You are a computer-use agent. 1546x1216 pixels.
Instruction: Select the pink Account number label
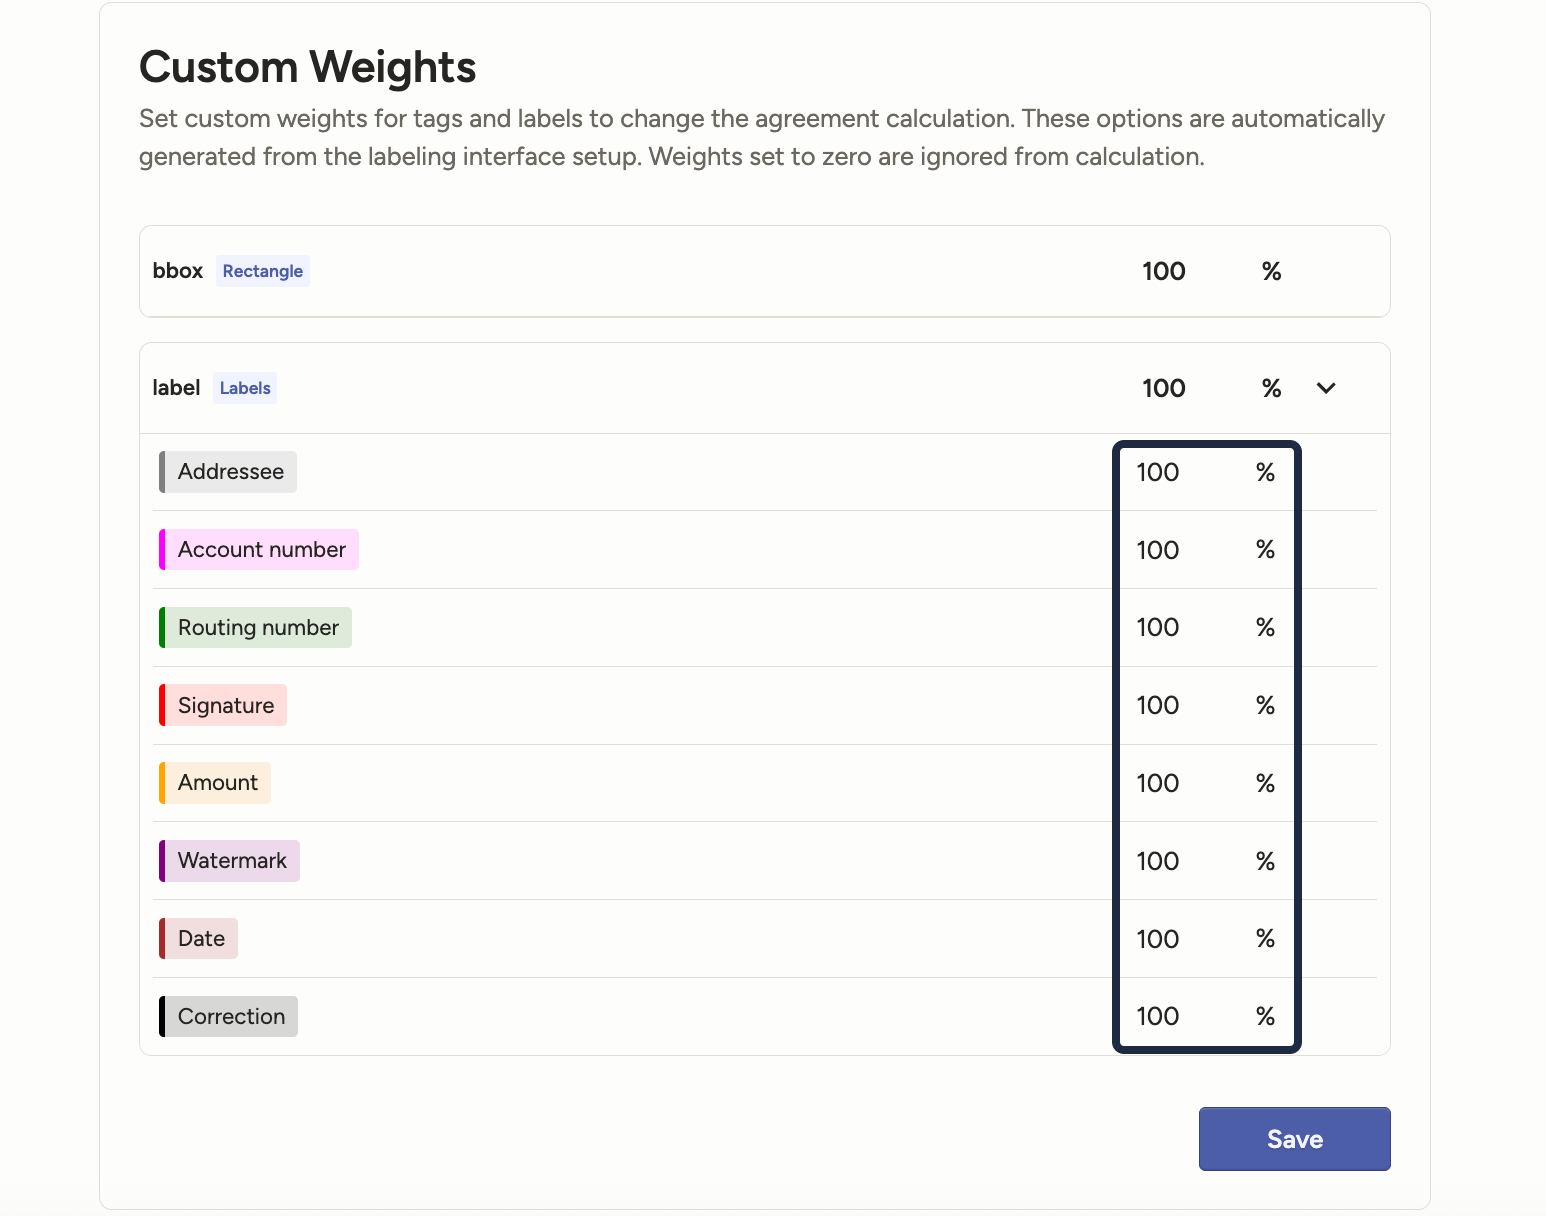coord(260,550)
